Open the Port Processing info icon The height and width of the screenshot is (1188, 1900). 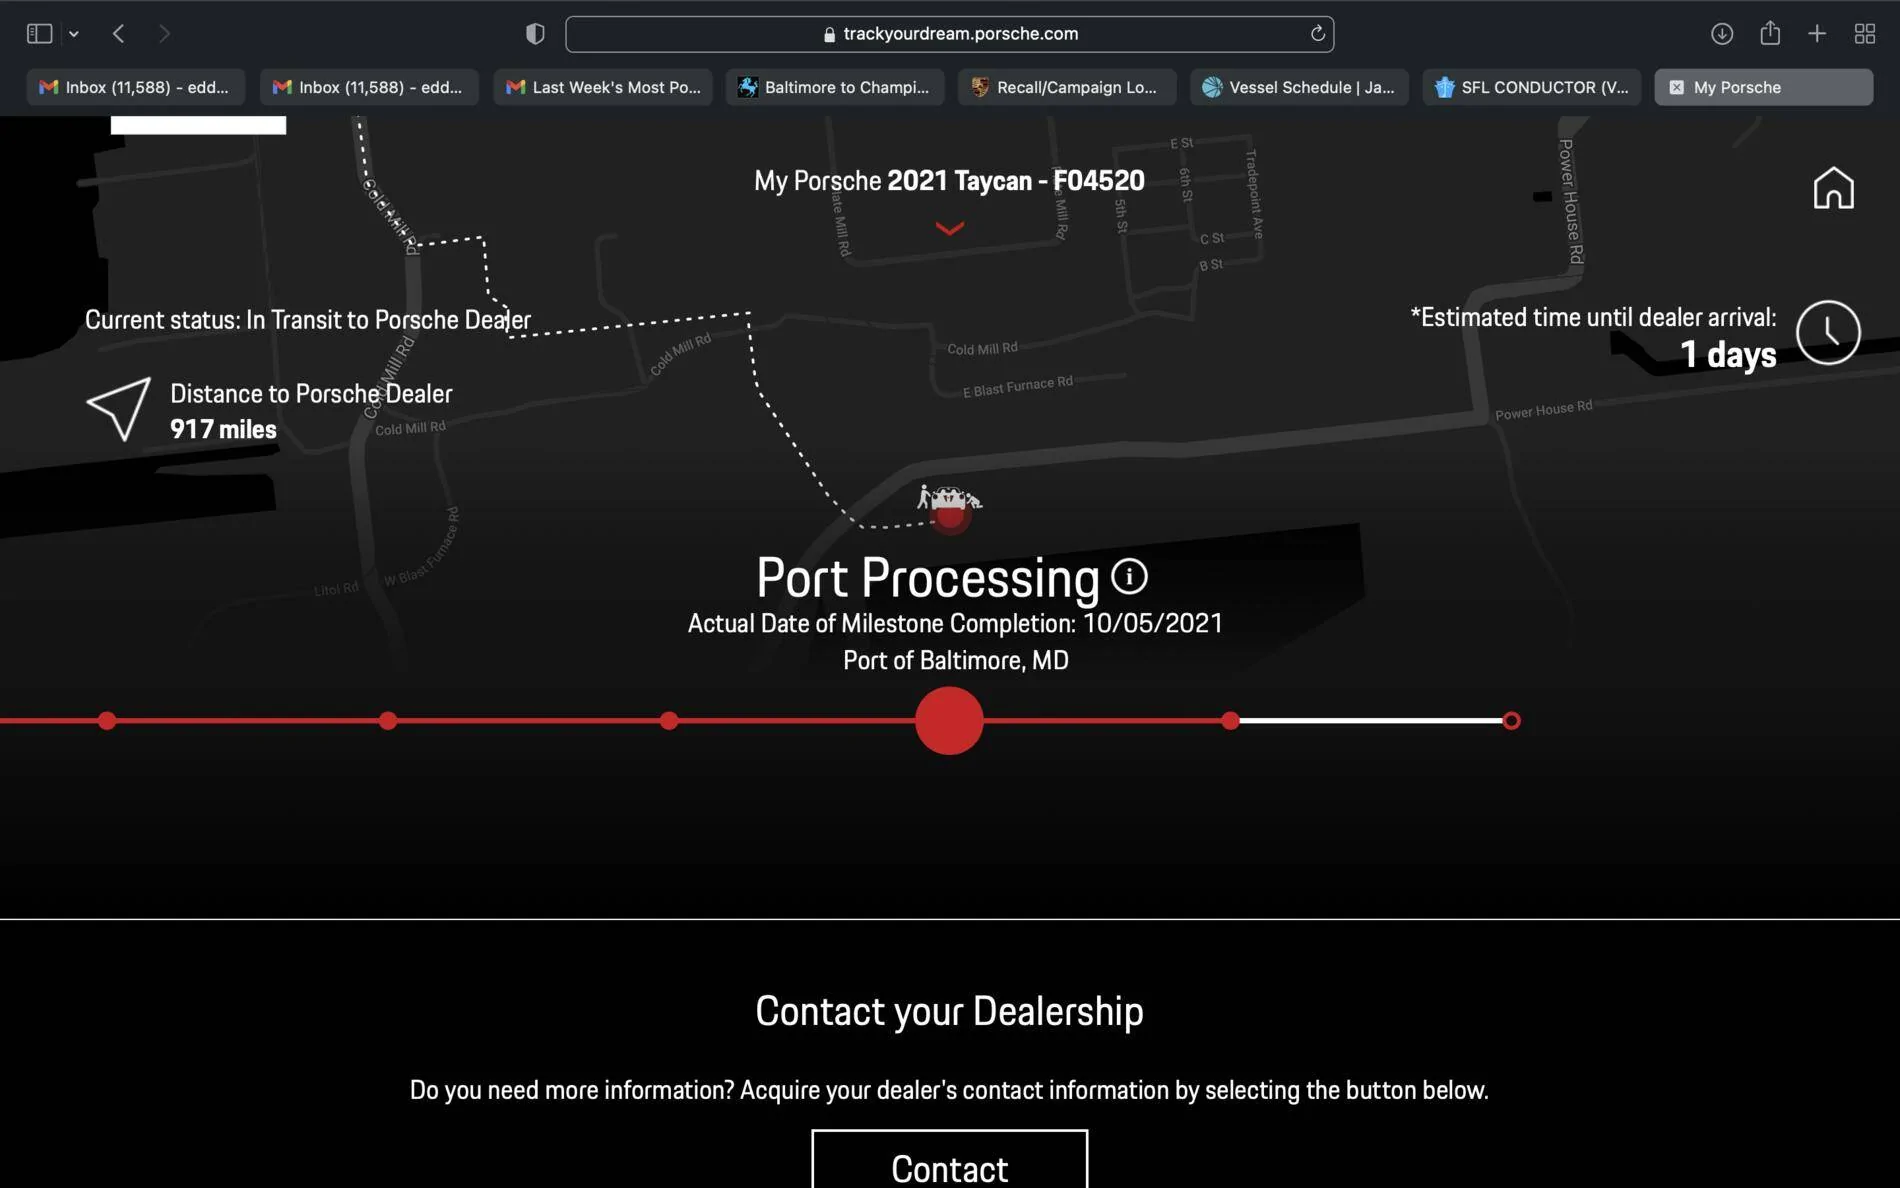1129,576
